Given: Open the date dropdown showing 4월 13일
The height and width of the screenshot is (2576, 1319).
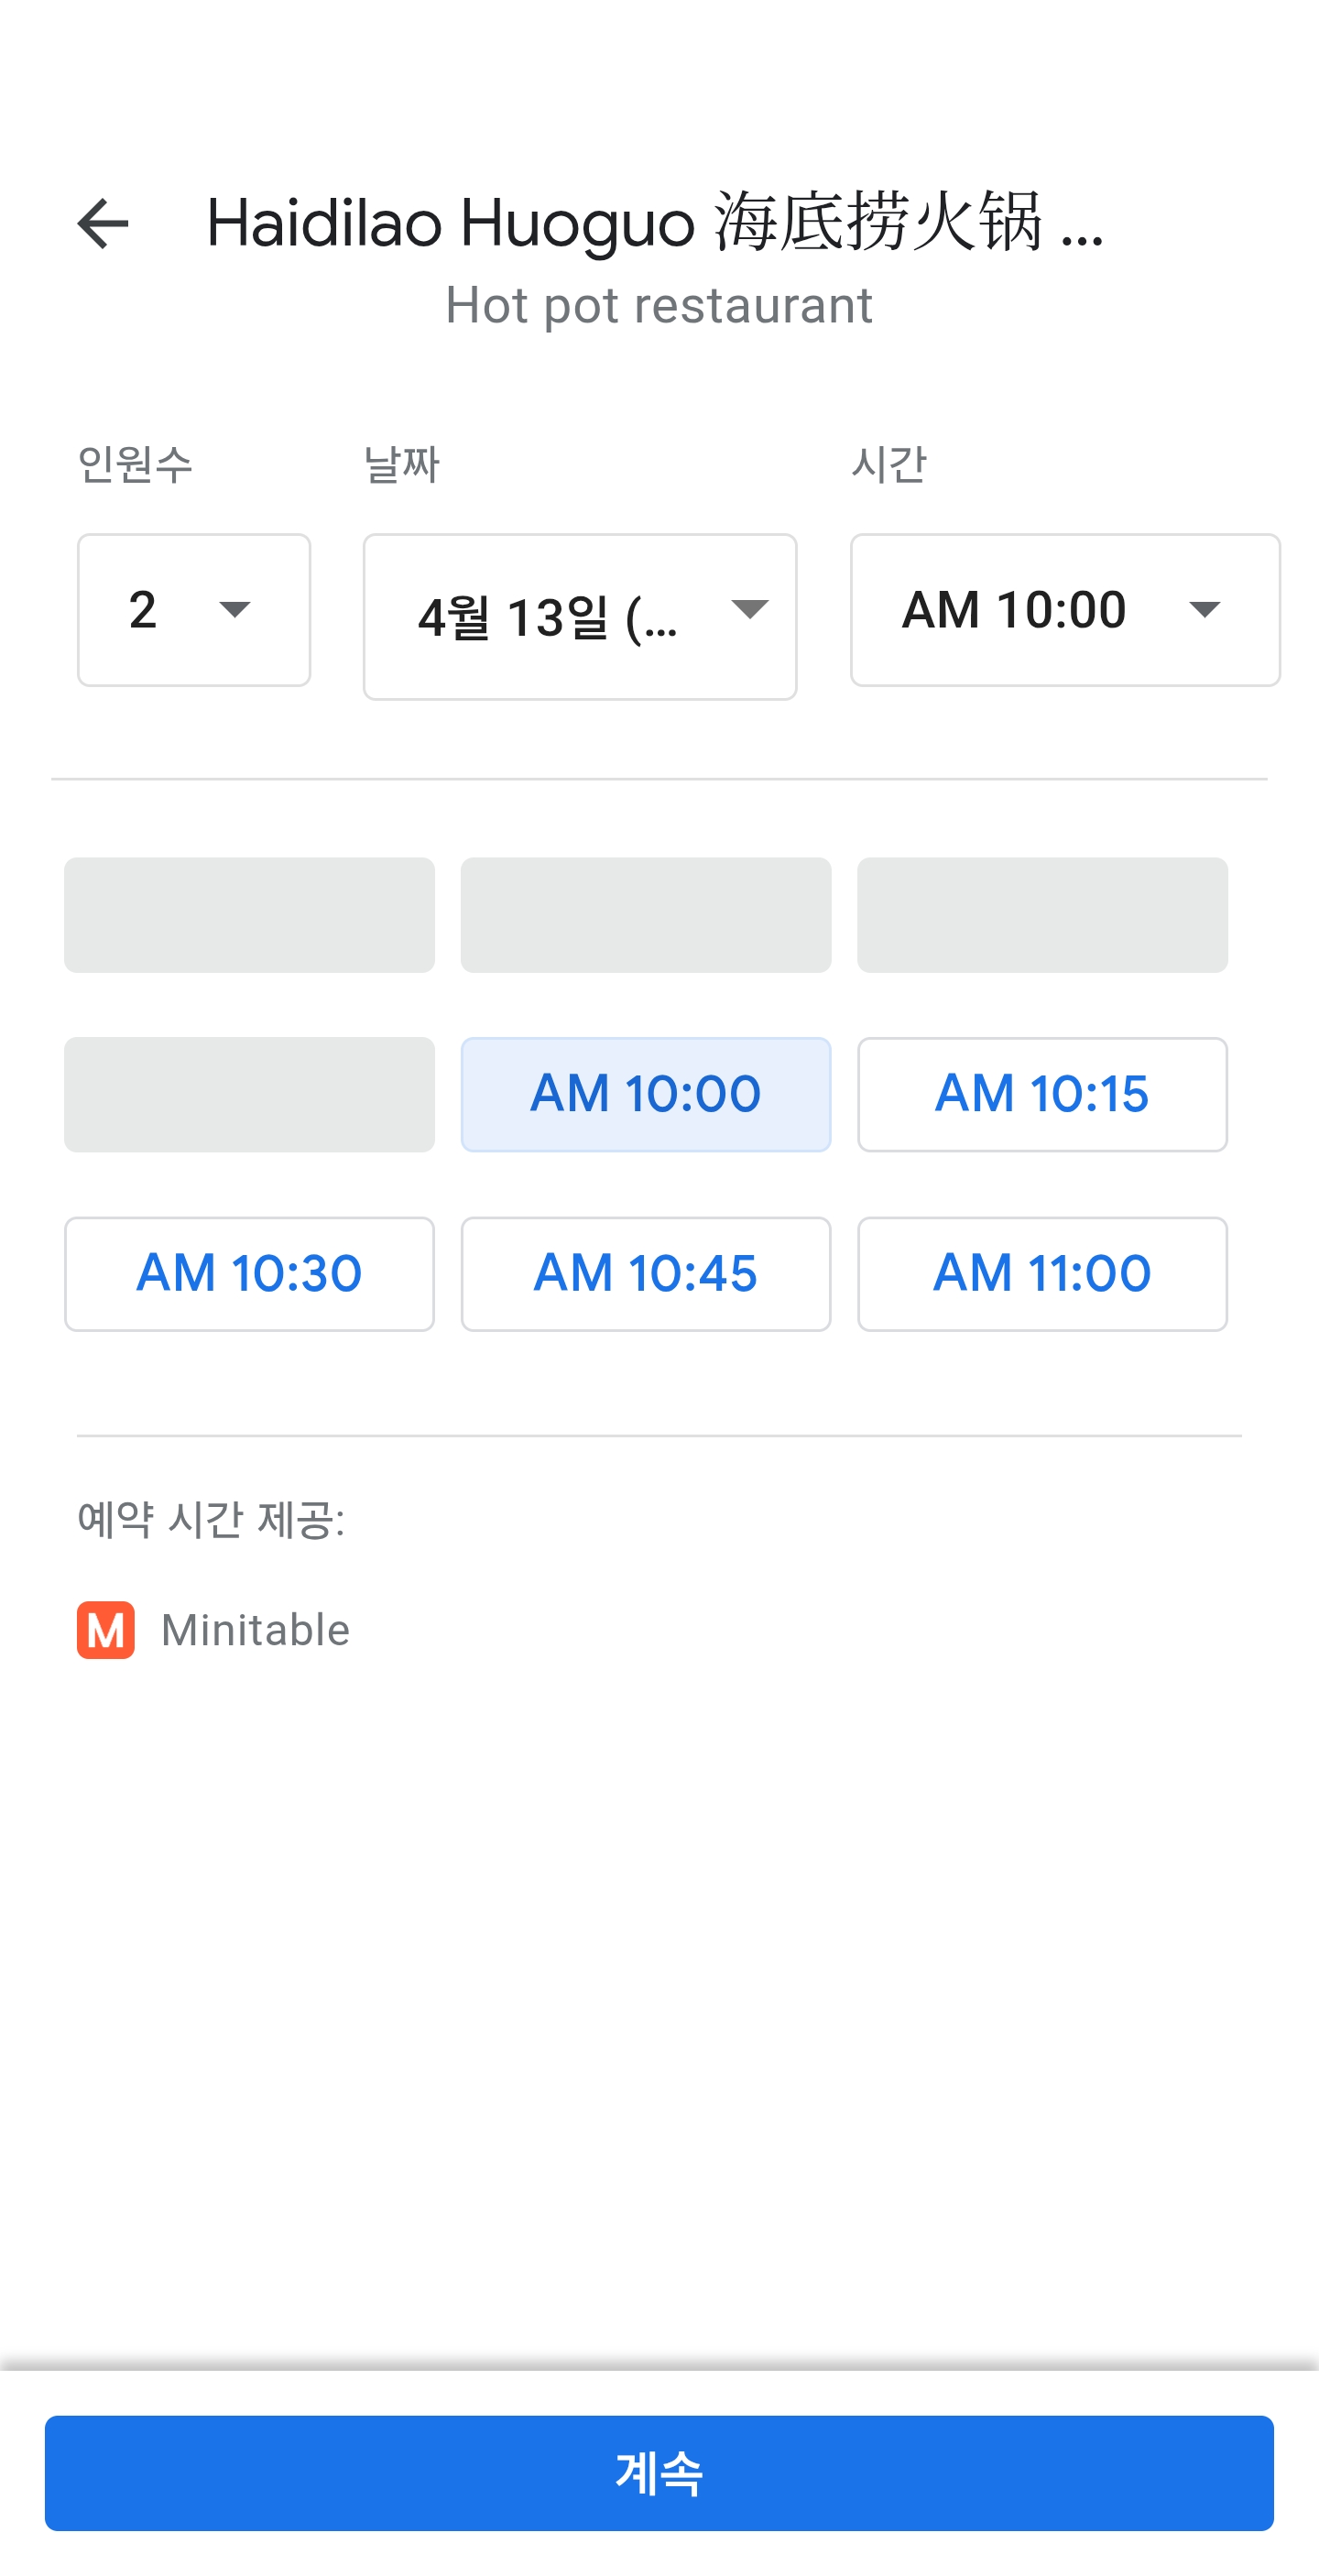Looking at the screenshot, I should click(579, 616).
